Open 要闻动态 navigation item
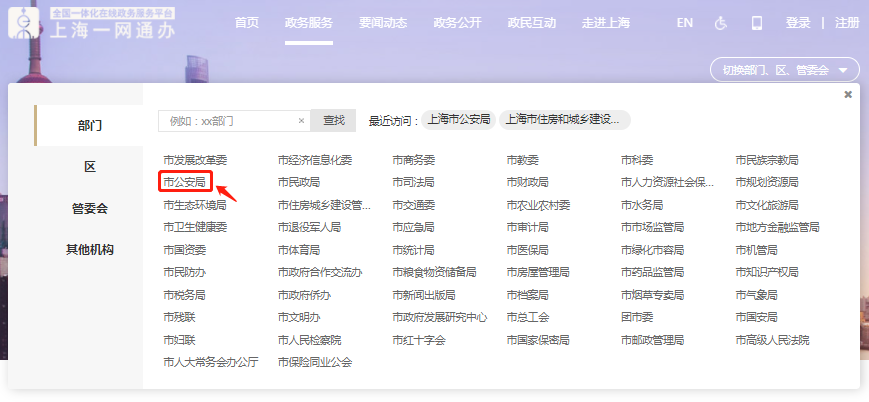The height and width of the screenshot is (402, 869). tap(383, 23)
